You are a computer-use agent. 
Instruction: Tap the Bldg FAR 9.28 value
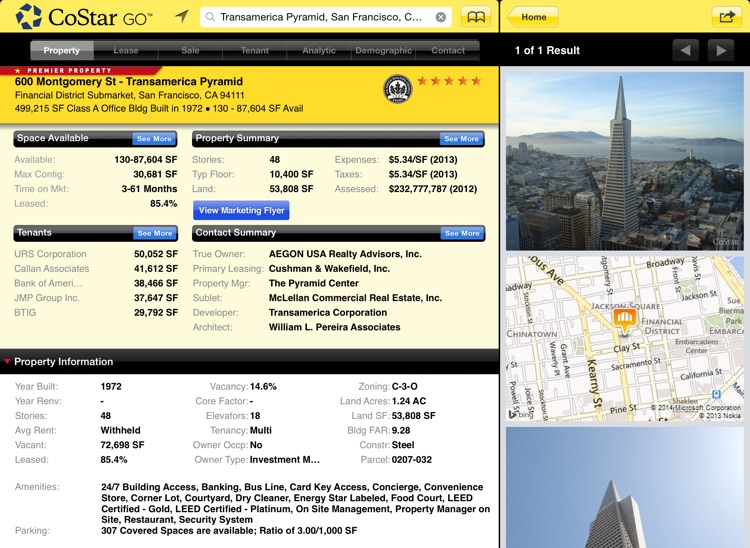click(x=401, y=430)
